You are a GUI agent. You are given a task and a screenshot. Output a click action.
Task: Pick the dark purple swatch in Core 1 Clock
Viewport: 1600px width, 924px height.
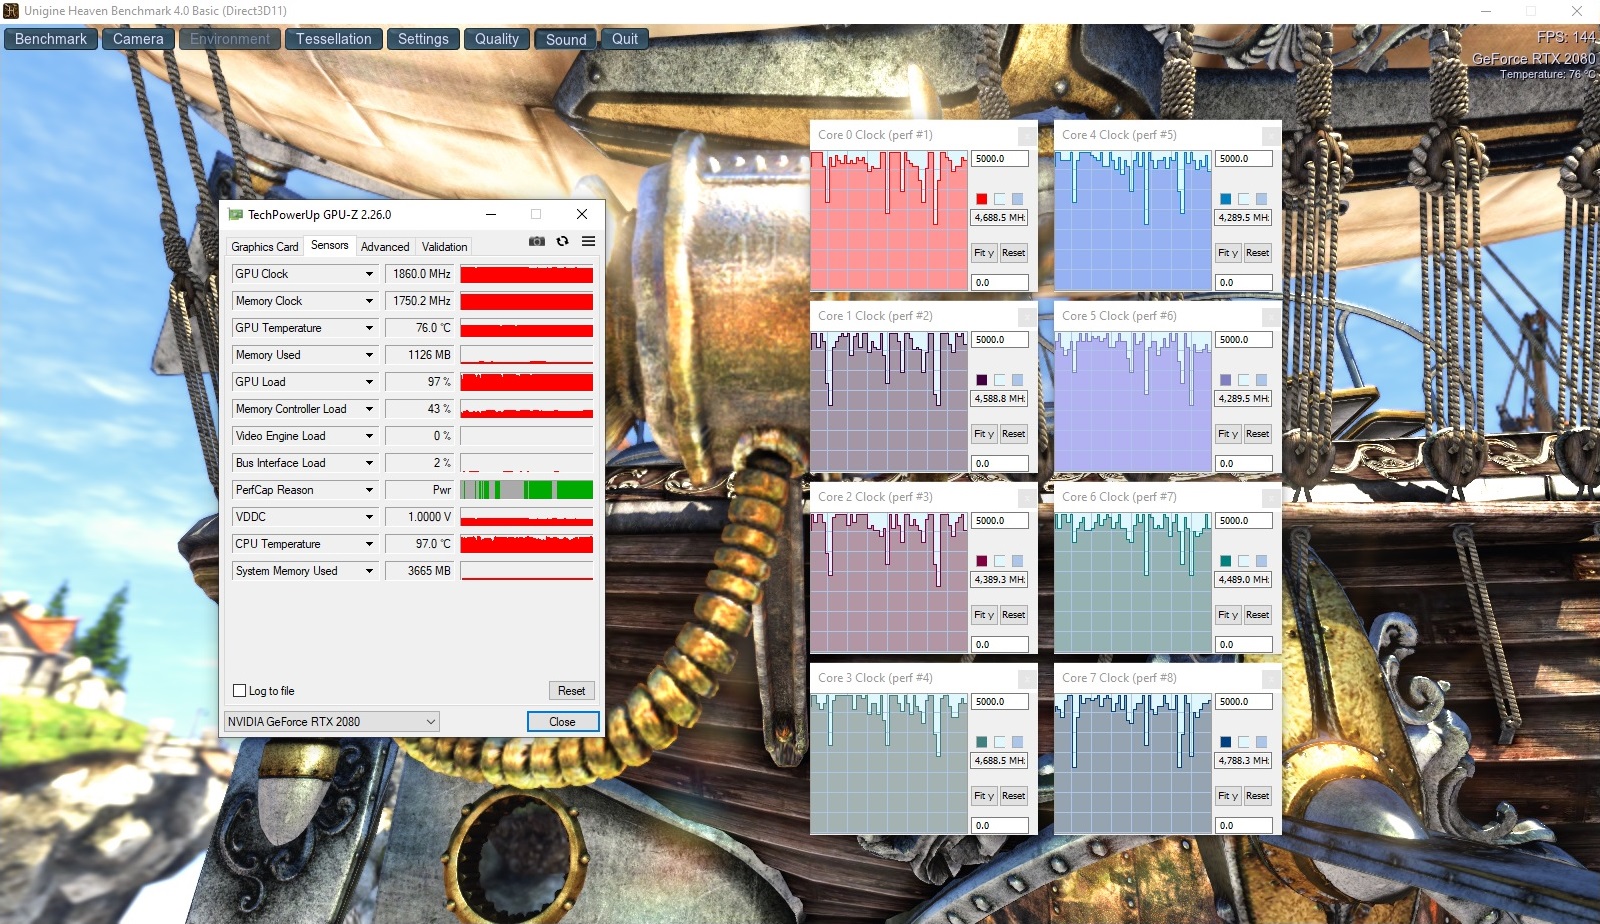[982, 380]
